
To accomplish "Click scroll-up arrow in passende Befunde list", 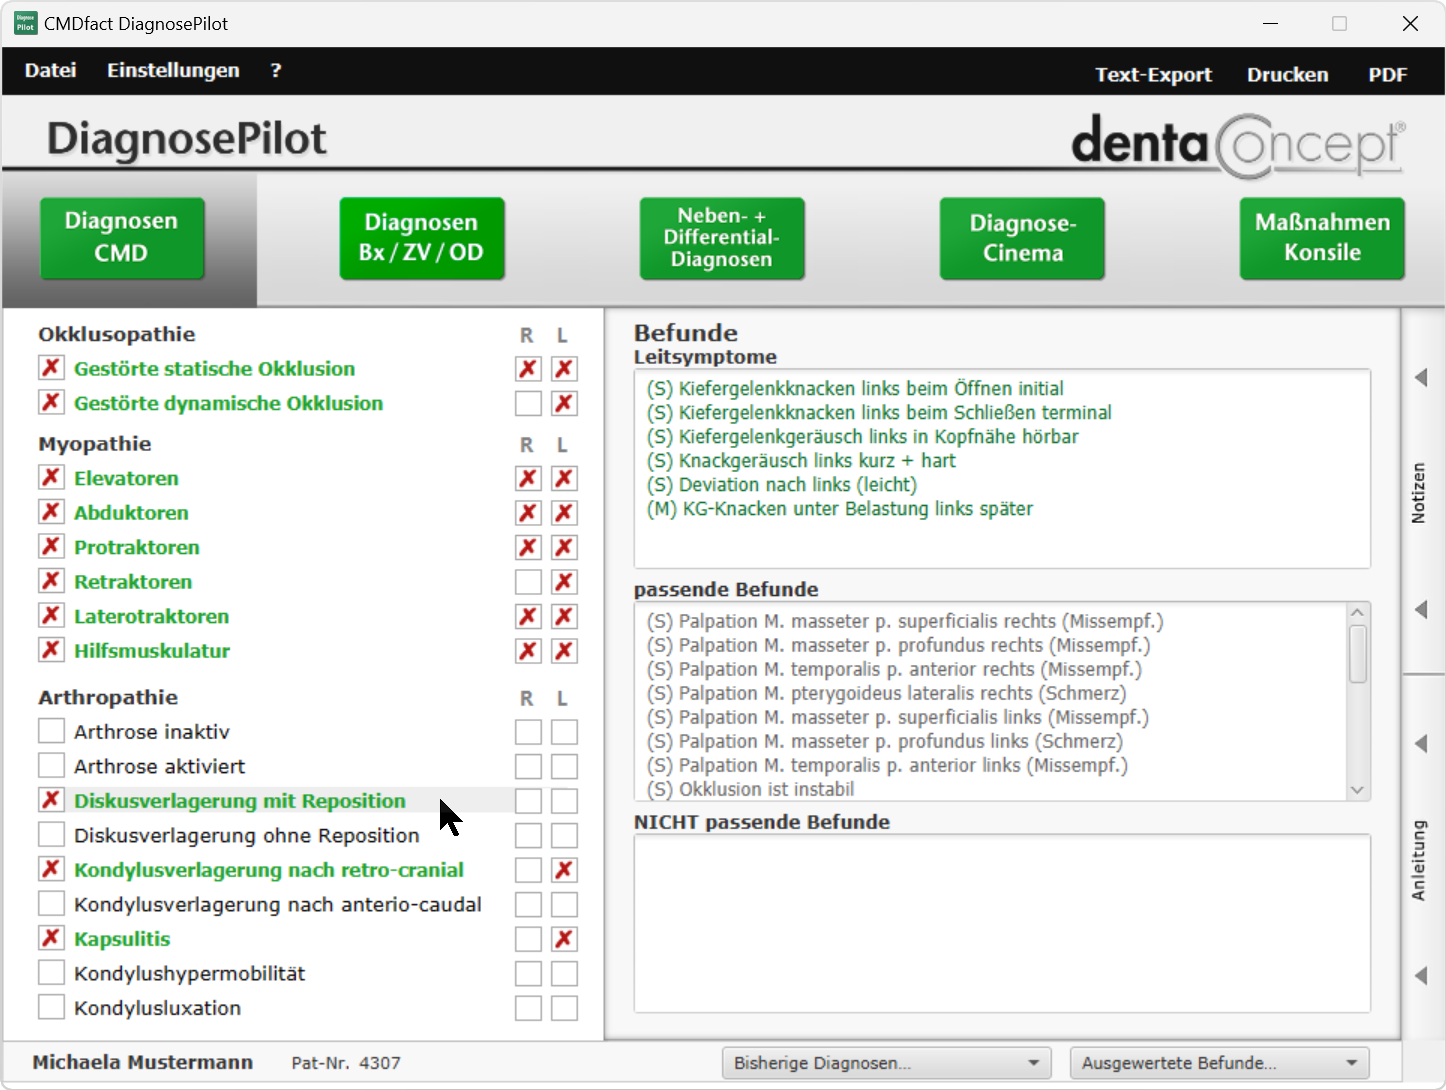I will [1357, 612].
